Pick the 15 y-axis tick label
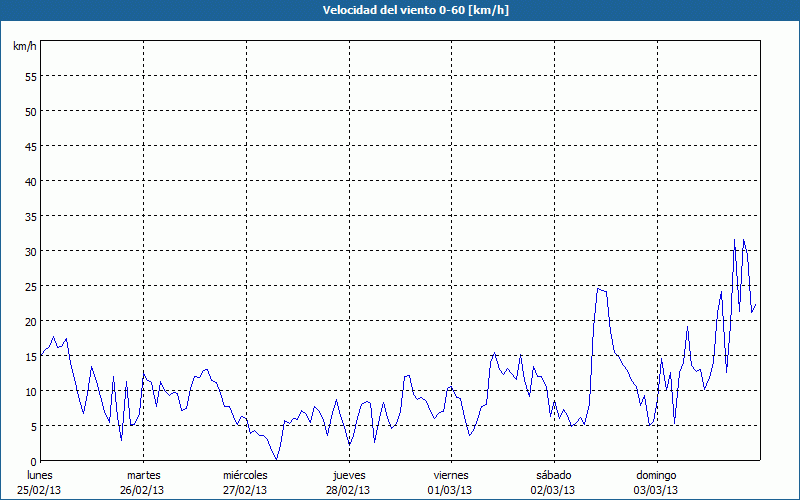 click(x=30, y=356)
